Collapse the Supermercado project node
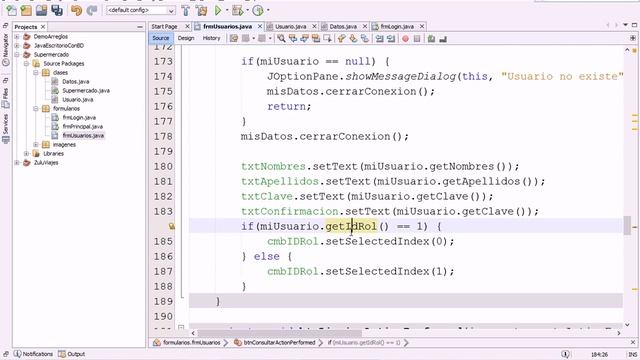The width and height of the screenshot is (640, 360). pos(17,54)
